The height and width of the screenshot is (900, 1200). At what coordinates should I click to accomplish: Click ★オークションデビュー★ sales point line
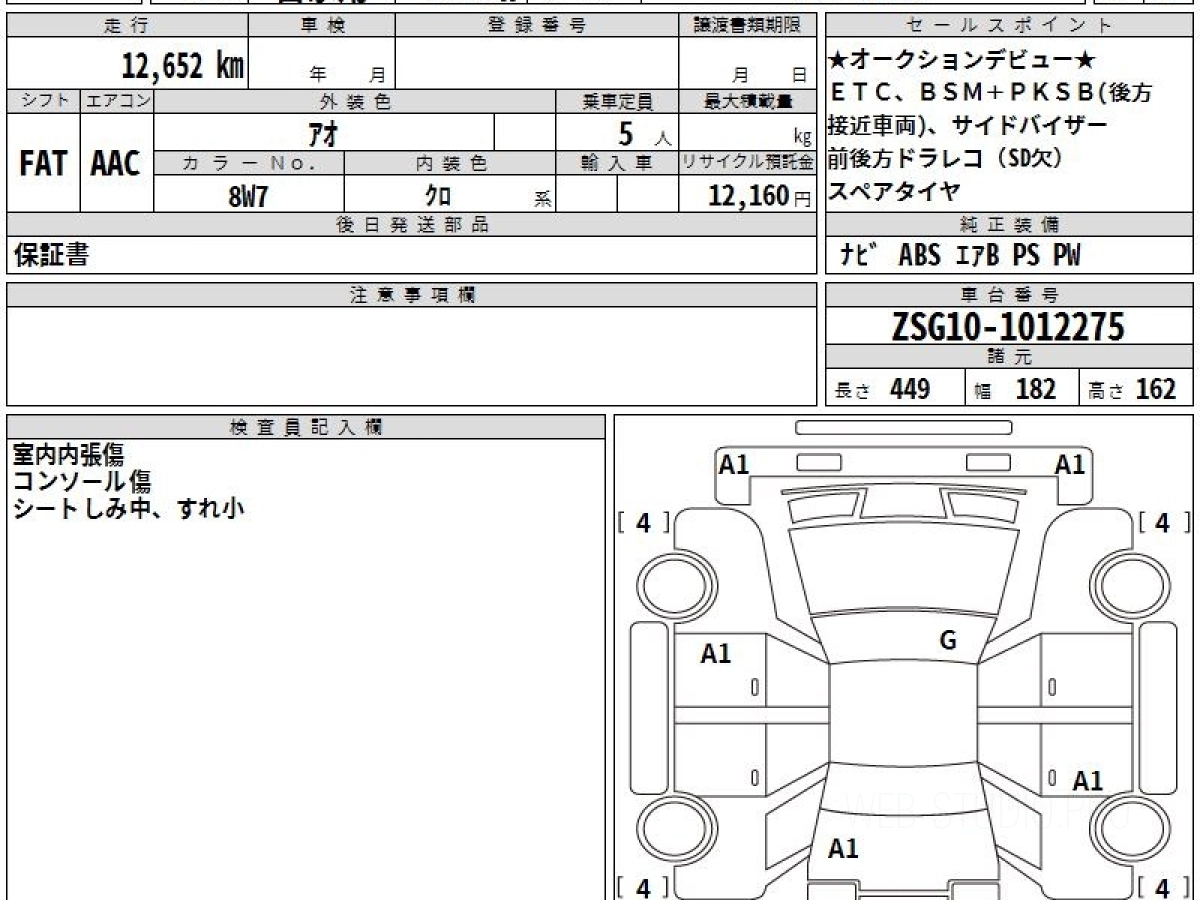[x=962, y=59]
